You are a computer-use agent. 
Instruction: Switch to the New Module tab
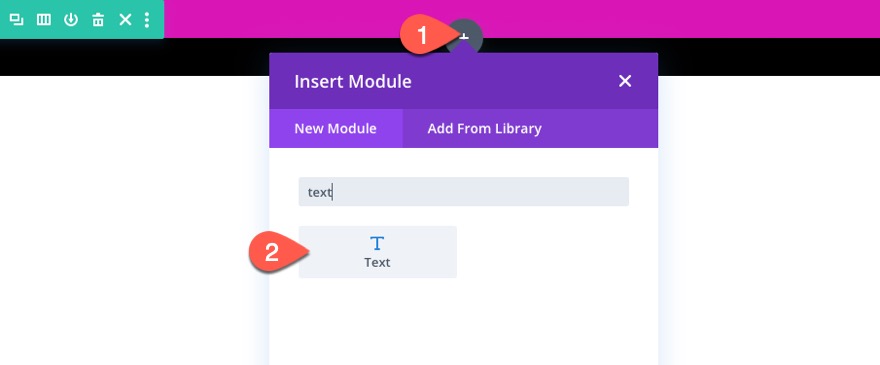336,129
